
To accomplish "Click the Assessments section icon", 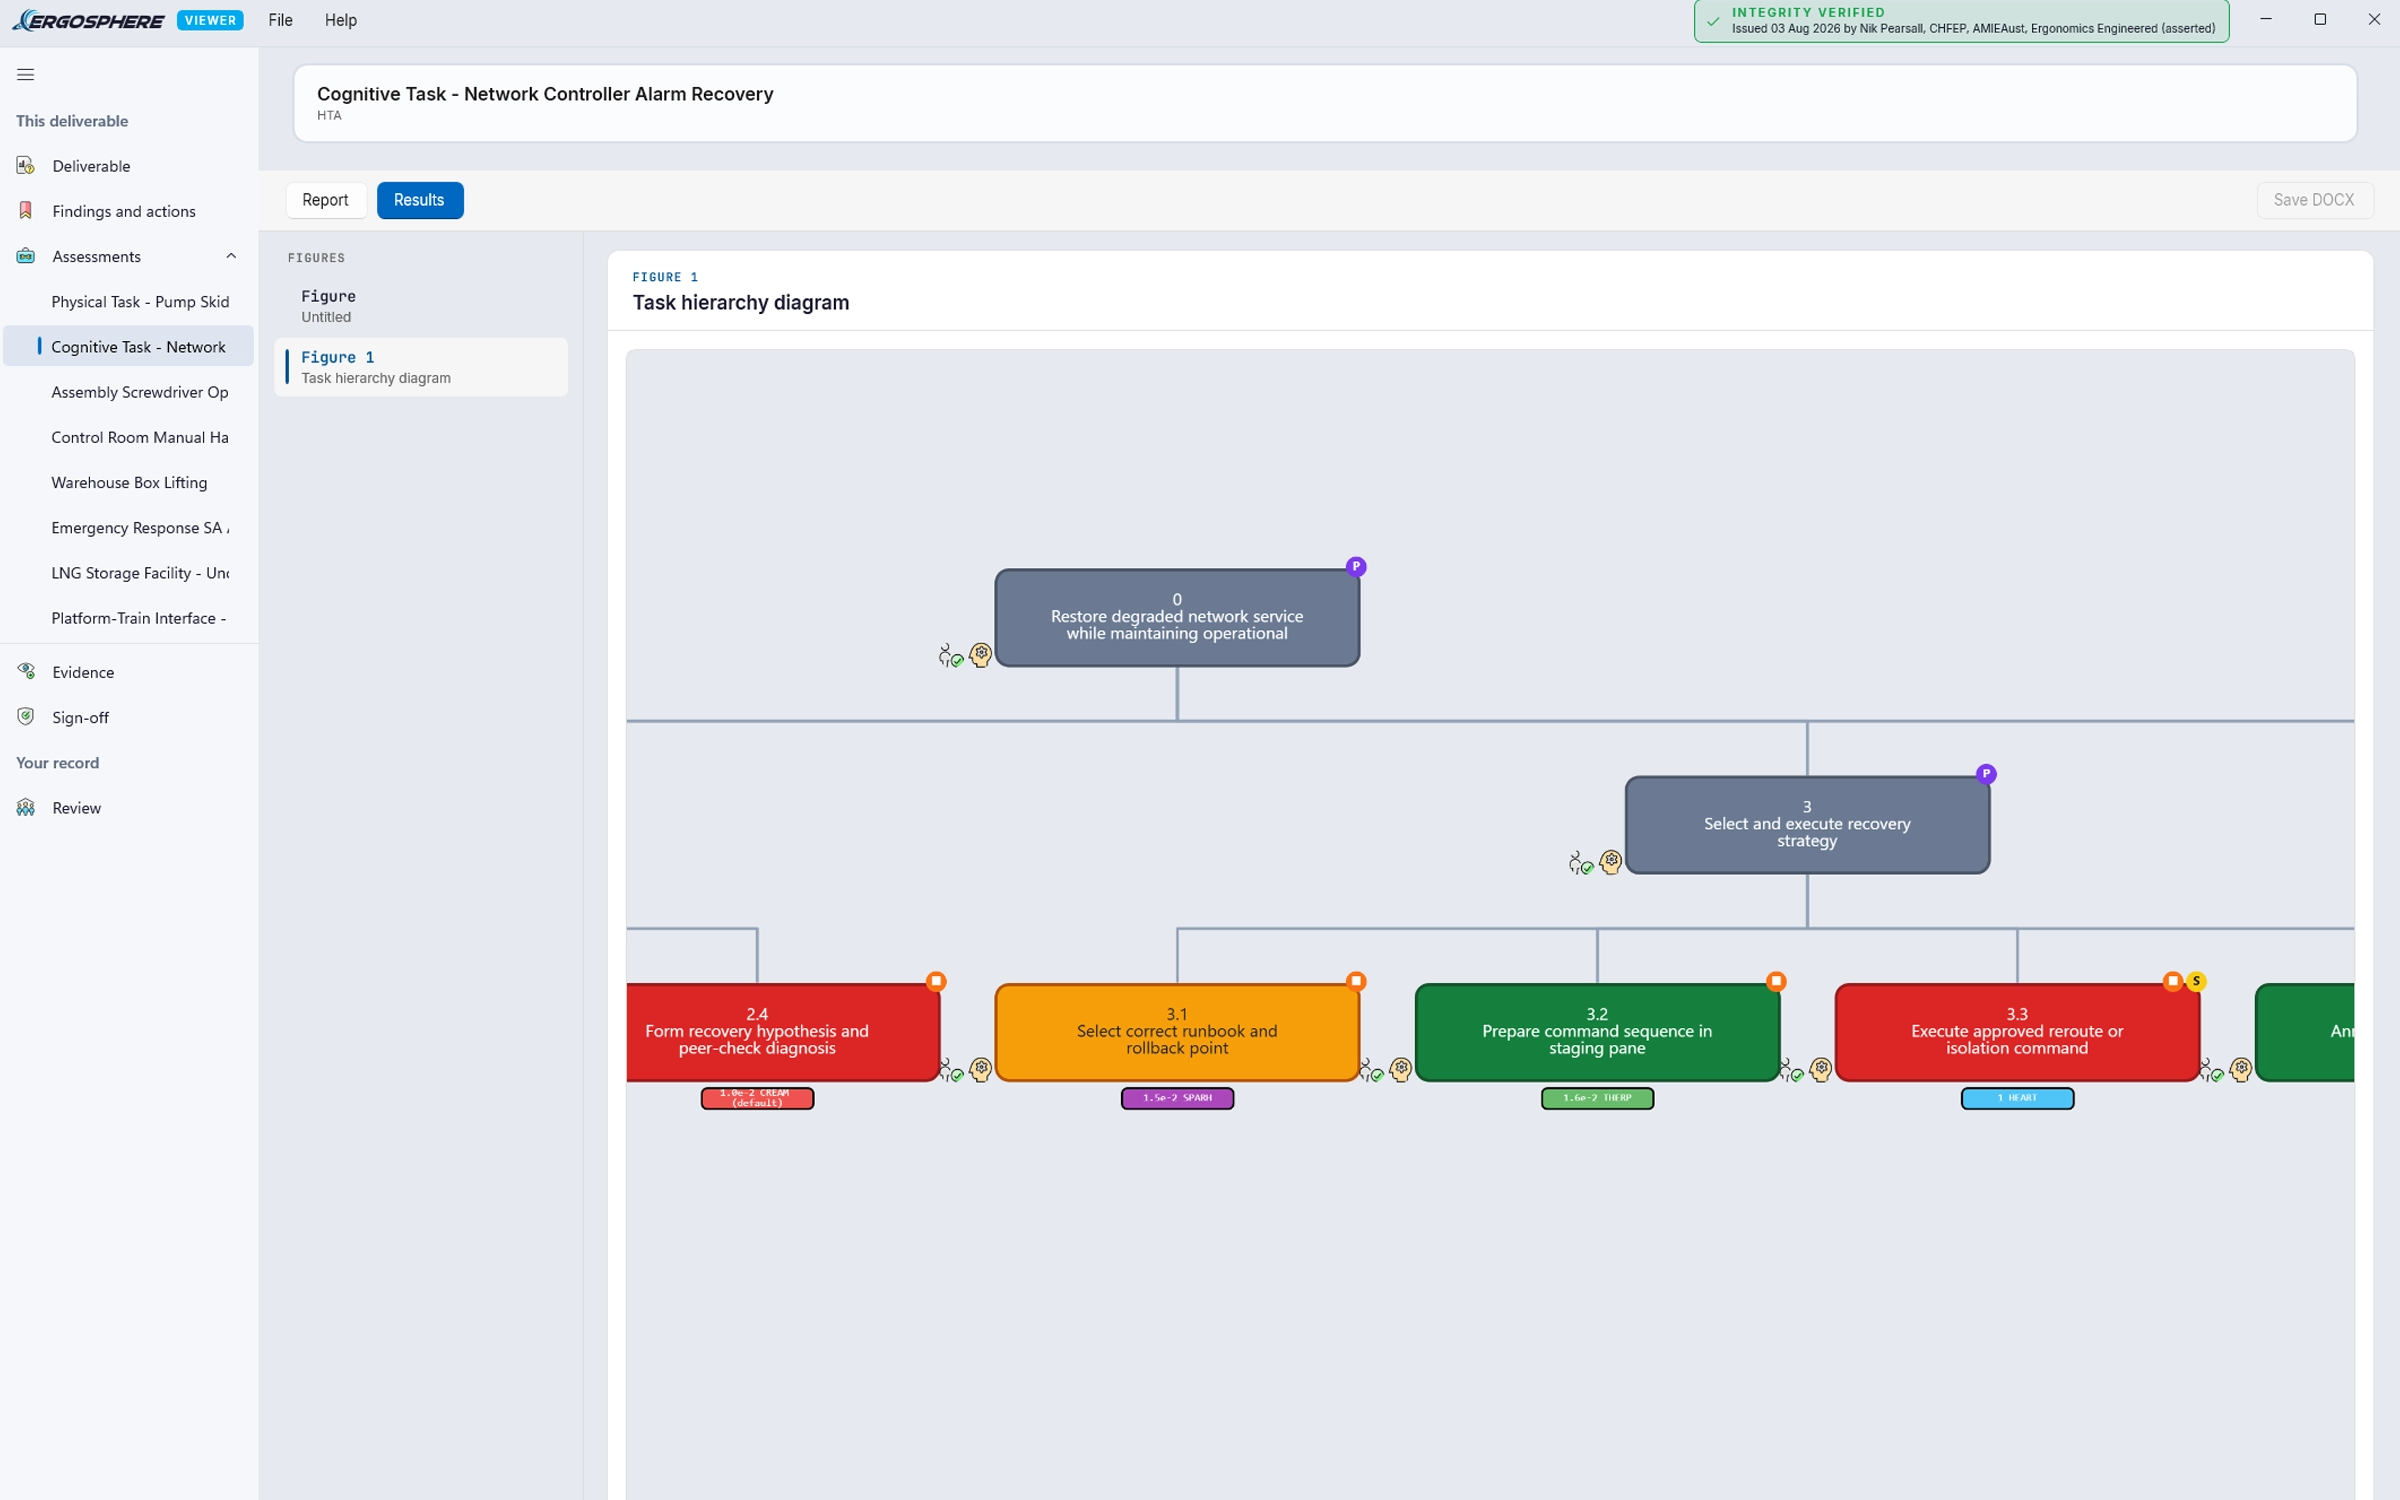I will [26, 256].
